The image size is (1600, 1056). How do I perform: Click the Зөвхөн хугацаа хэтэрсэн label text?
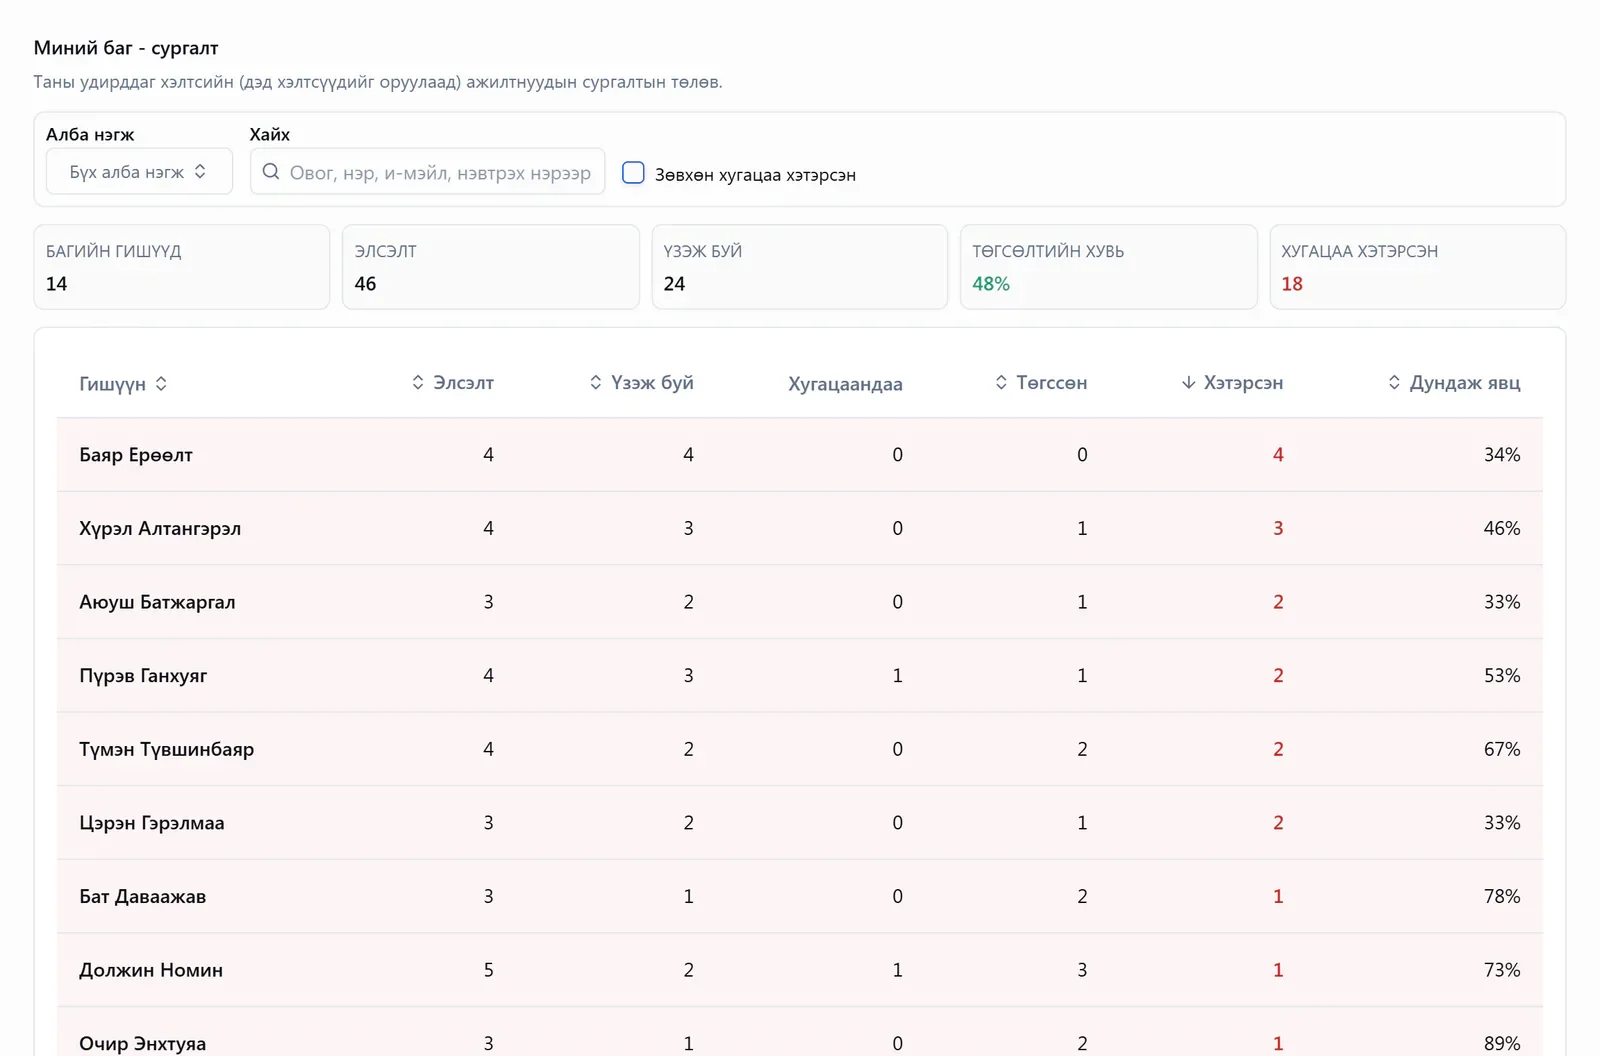[x=755, y=175]
